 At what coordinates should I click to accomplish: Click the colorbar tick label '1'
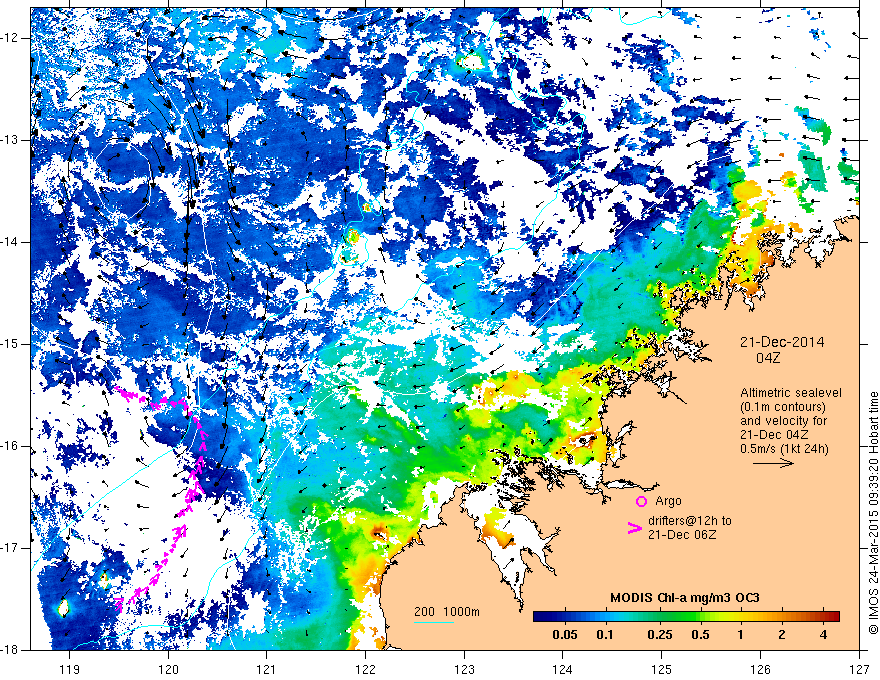tap(741, 635)
